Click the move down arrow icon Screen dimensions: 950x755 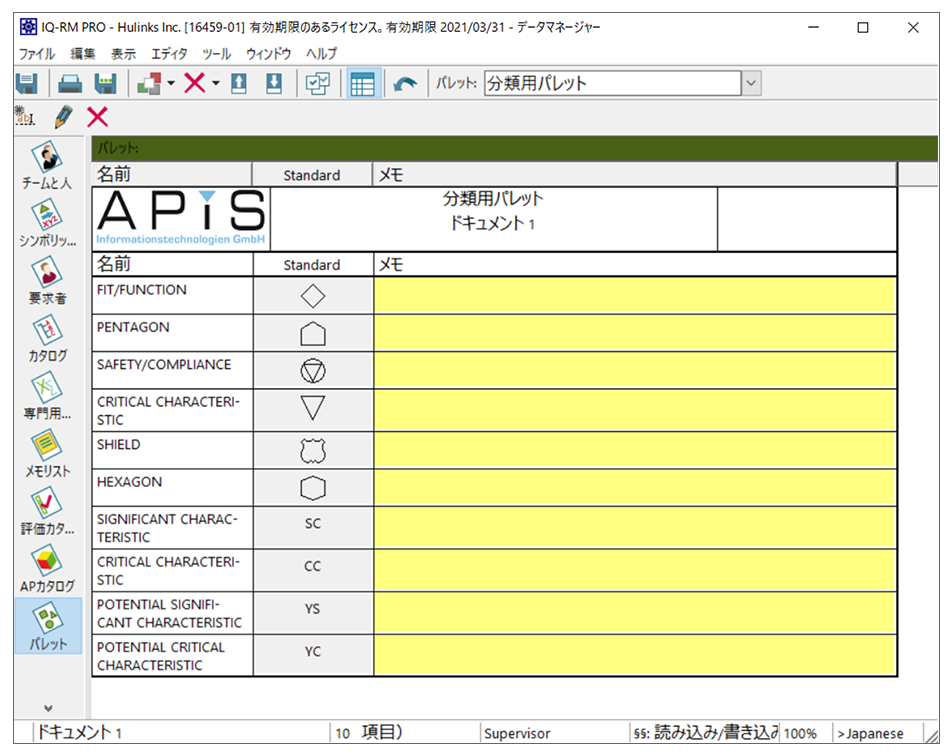[x=274, y=84]
